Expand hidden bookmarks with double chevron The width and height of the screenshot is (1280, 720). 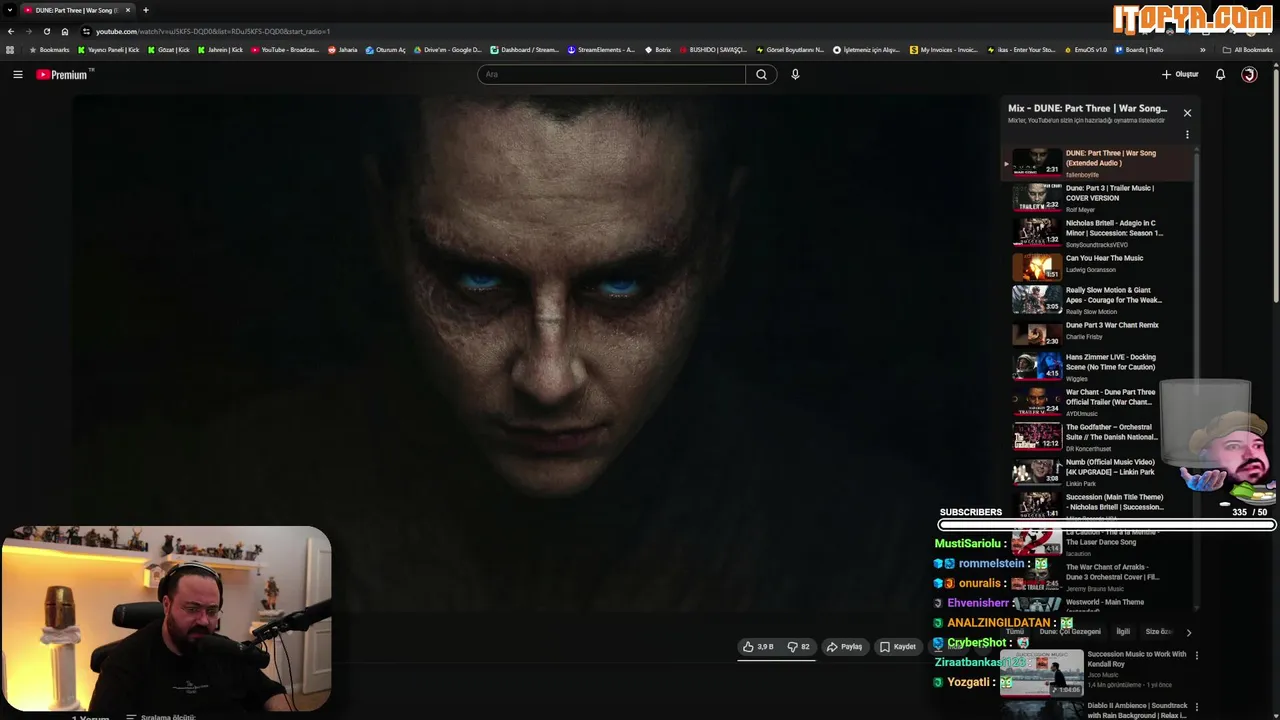tap(1202, 49)
